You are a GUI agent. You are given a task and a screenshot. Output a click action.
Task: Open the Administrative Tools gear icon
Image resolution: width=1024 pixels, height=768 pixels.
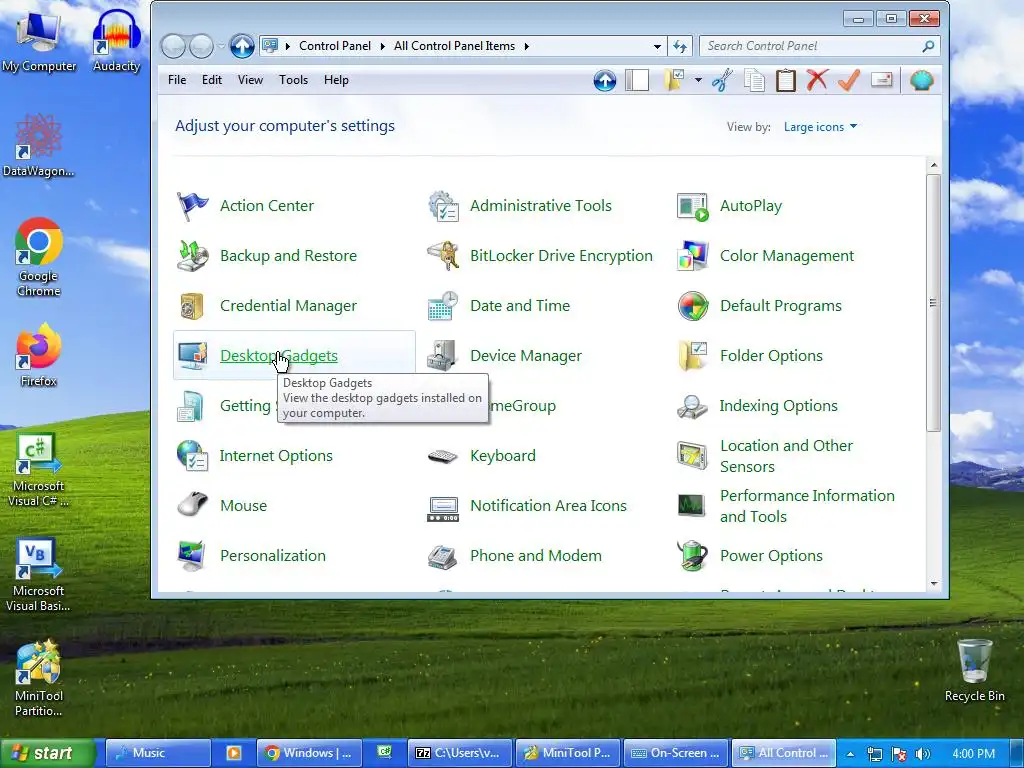click(443, 206)
